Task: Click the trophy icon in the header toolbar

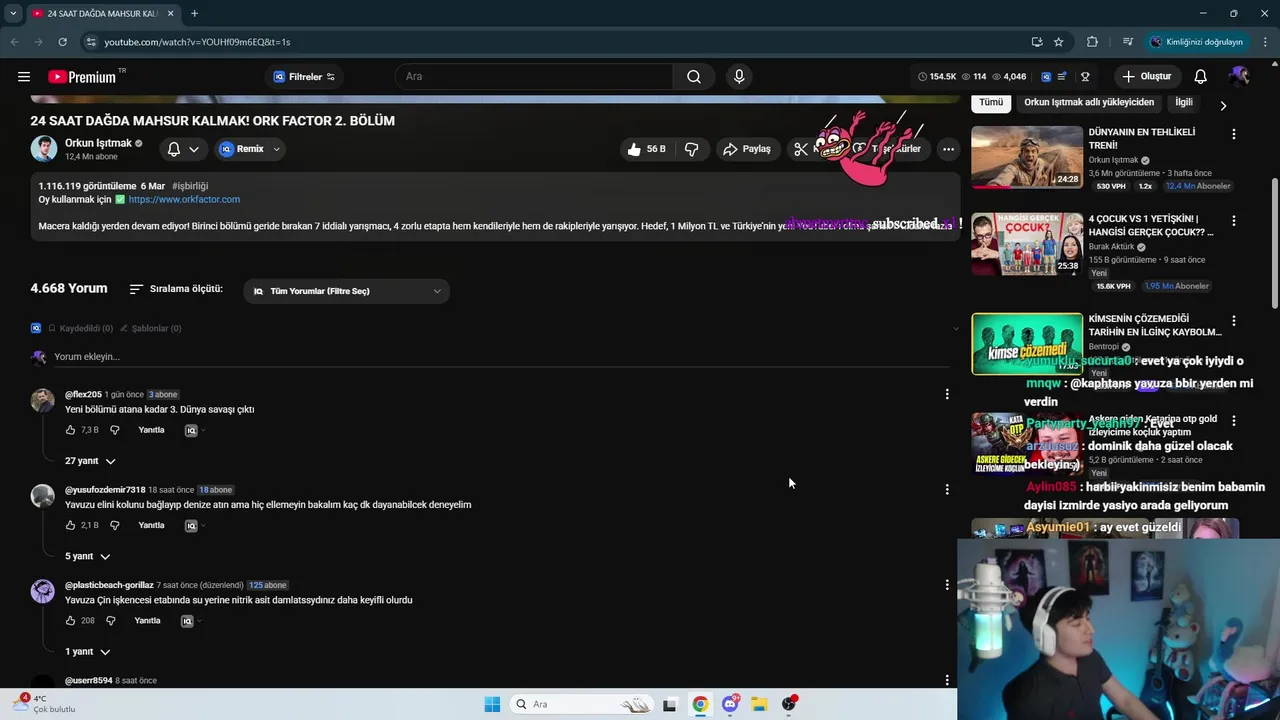Action: 1085,77
